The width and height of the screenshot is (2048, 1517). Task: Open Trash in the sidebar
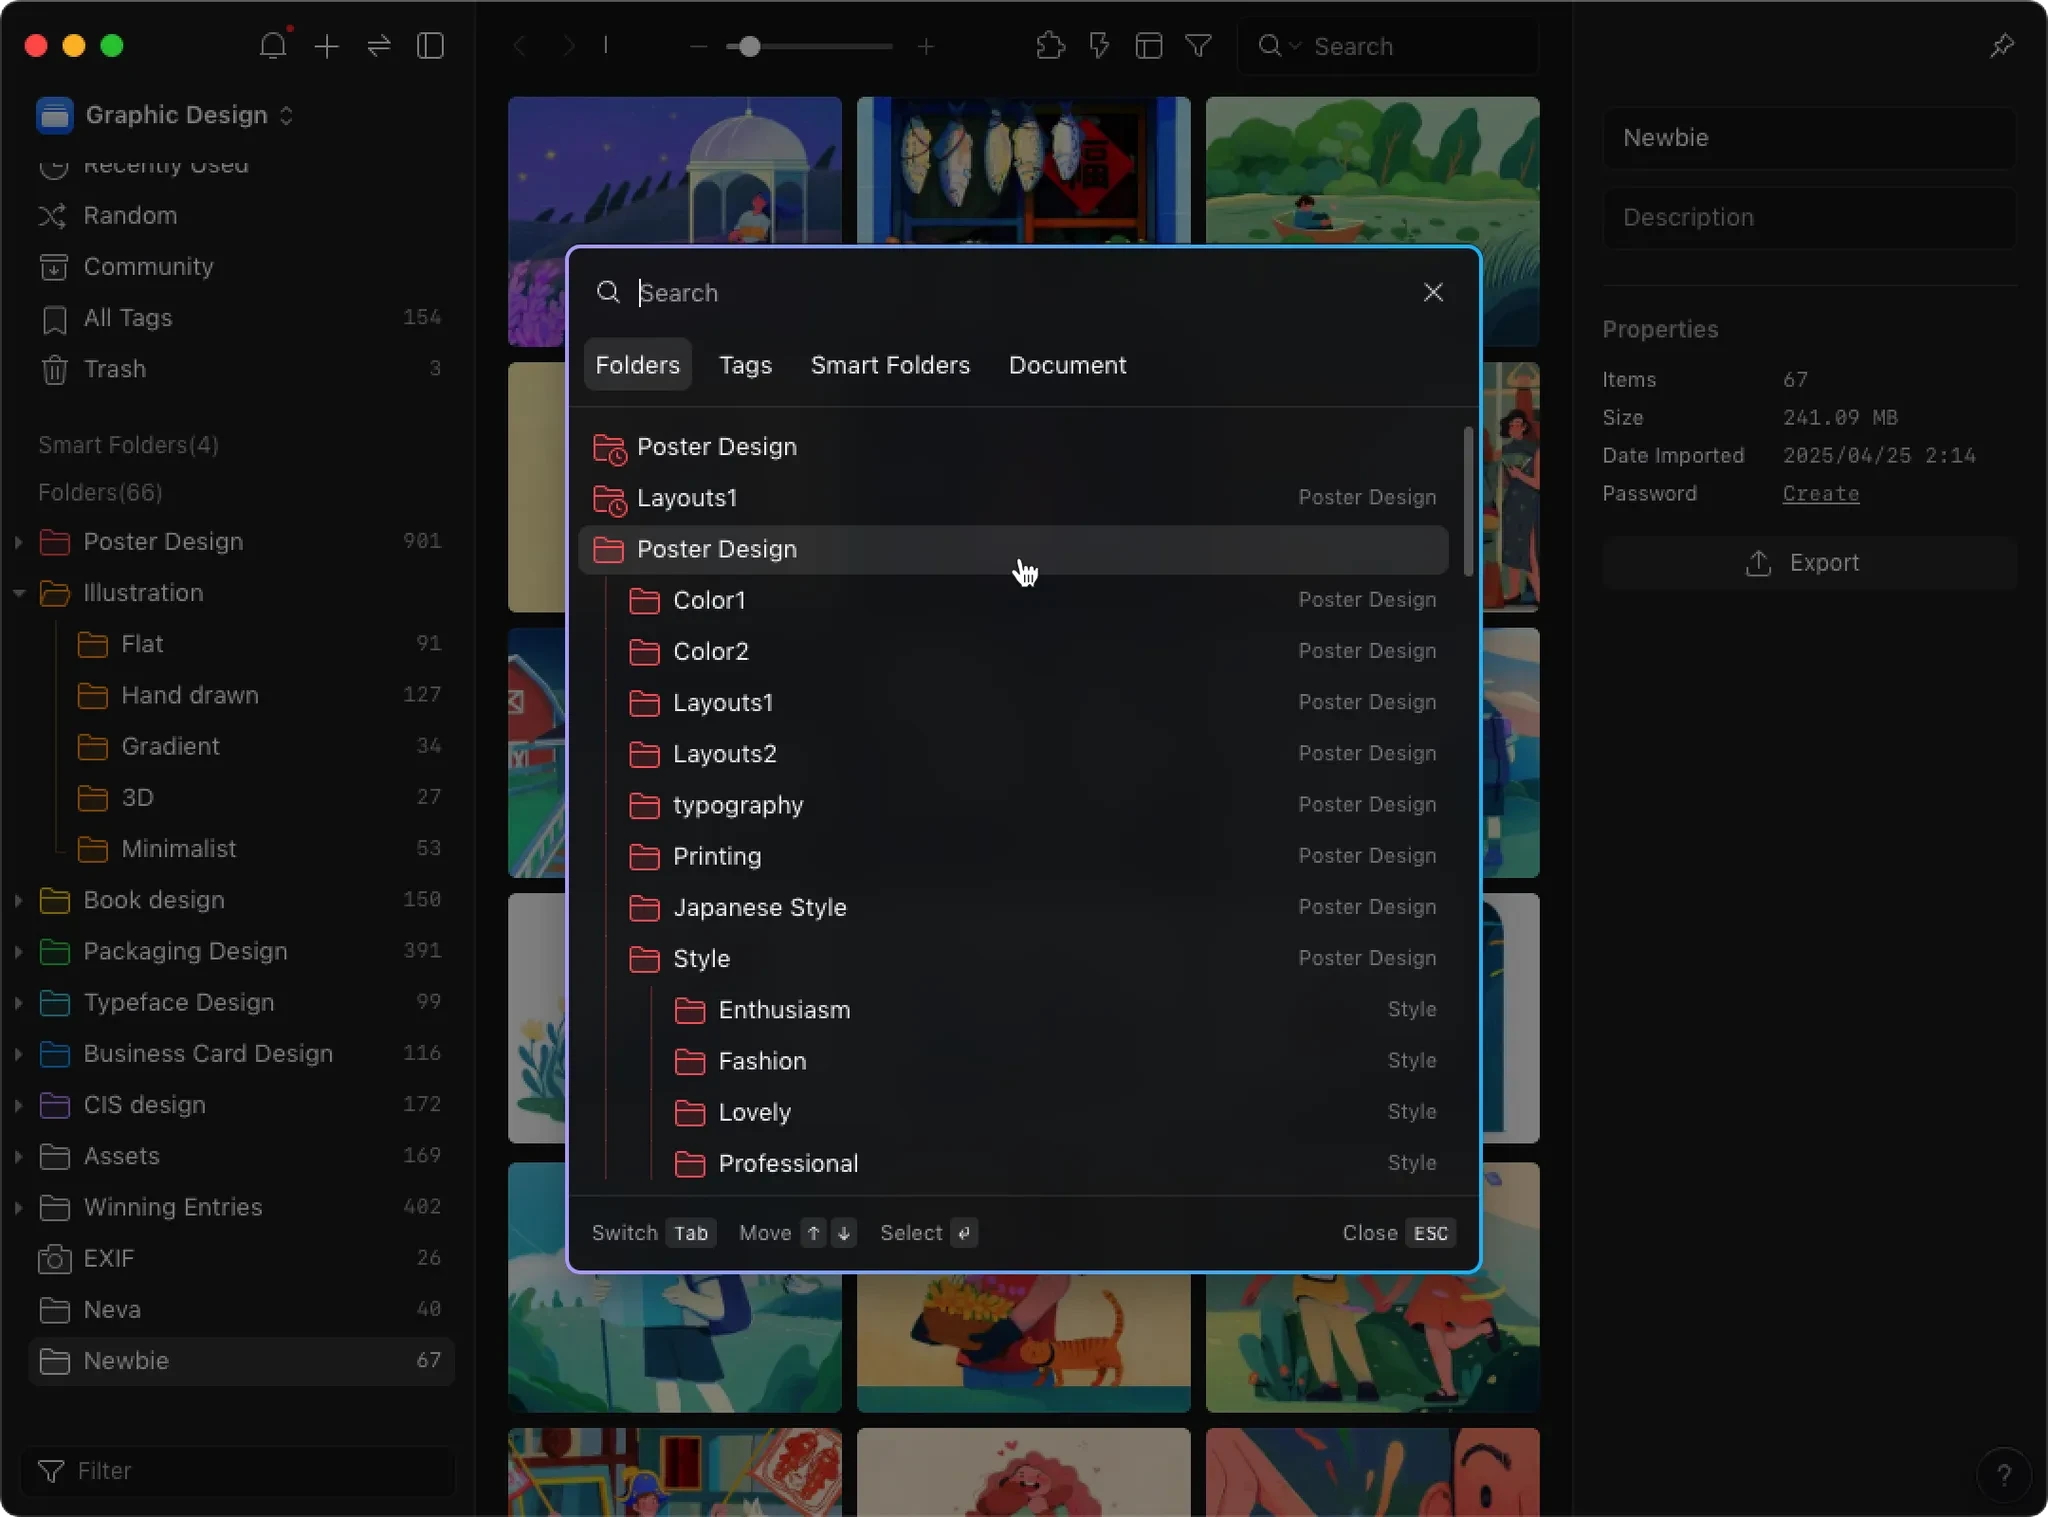(241, 369)
